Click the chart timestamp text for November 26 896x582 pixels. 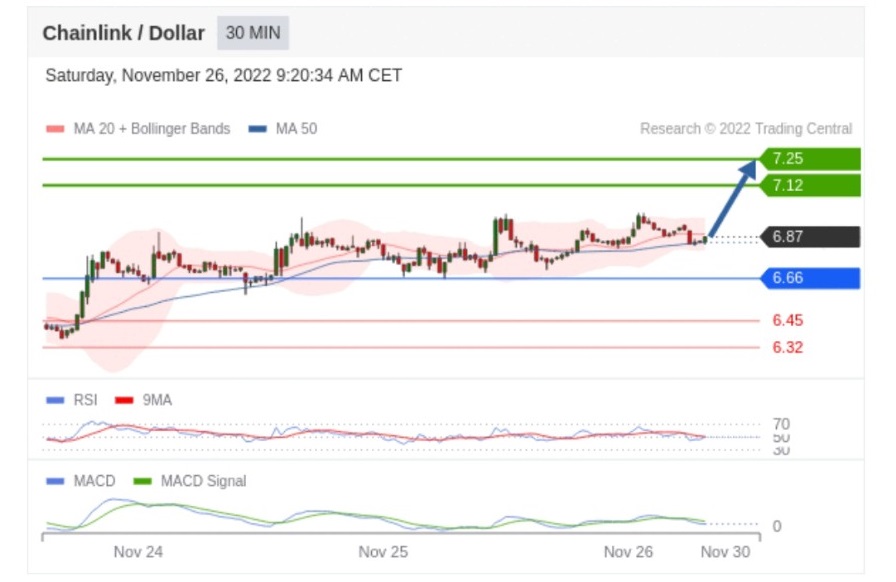coord(223,76)
